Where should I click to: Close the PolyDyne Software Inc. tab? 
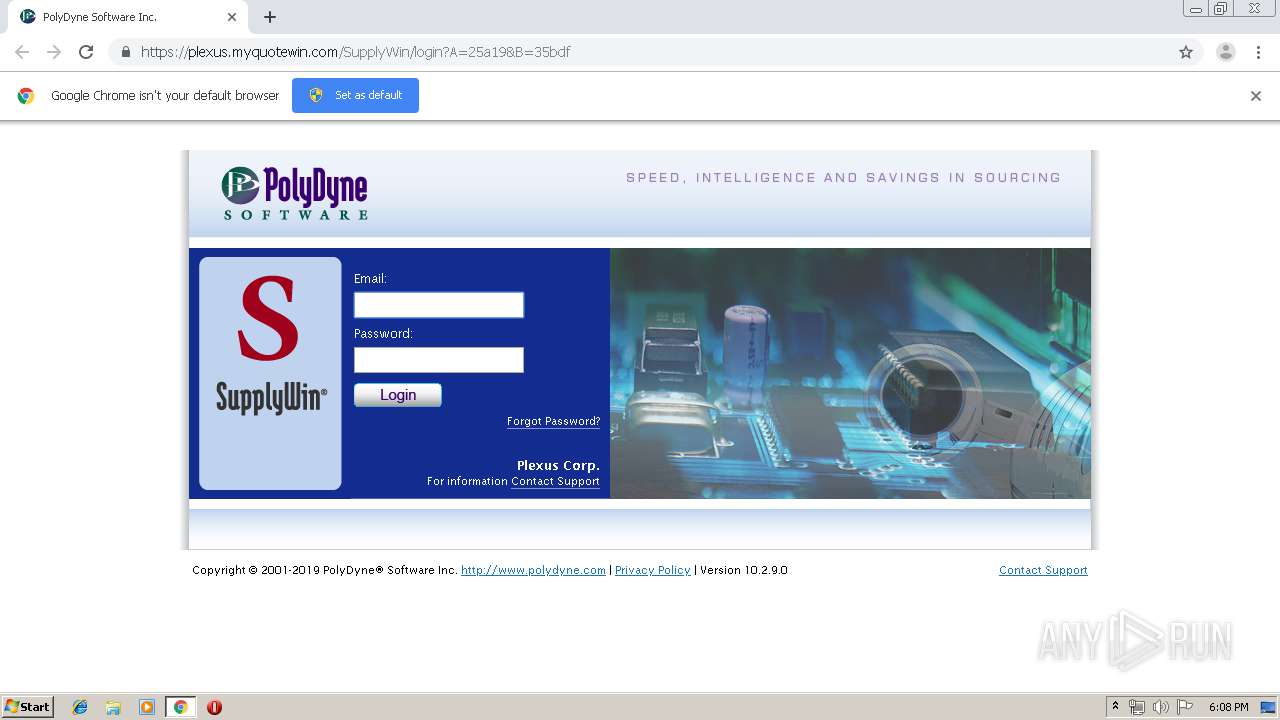point(232,17)
